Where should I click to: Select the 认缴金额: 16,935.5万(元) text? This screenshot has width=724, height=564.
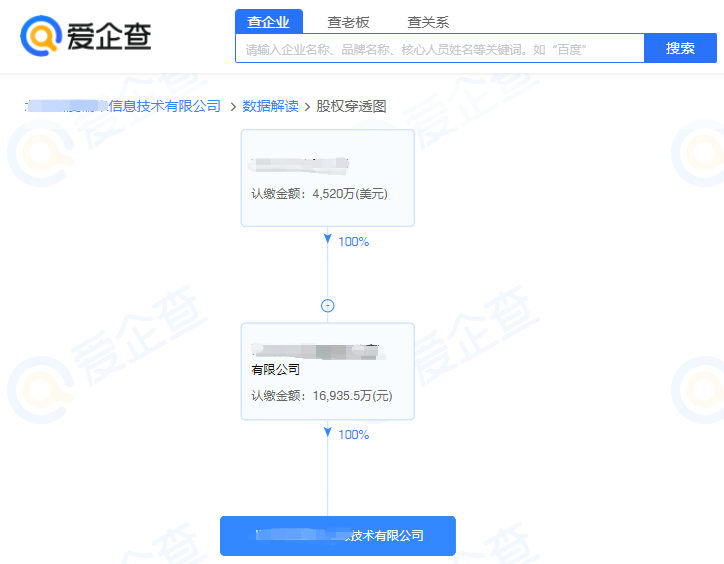click(x=322, y=396)
